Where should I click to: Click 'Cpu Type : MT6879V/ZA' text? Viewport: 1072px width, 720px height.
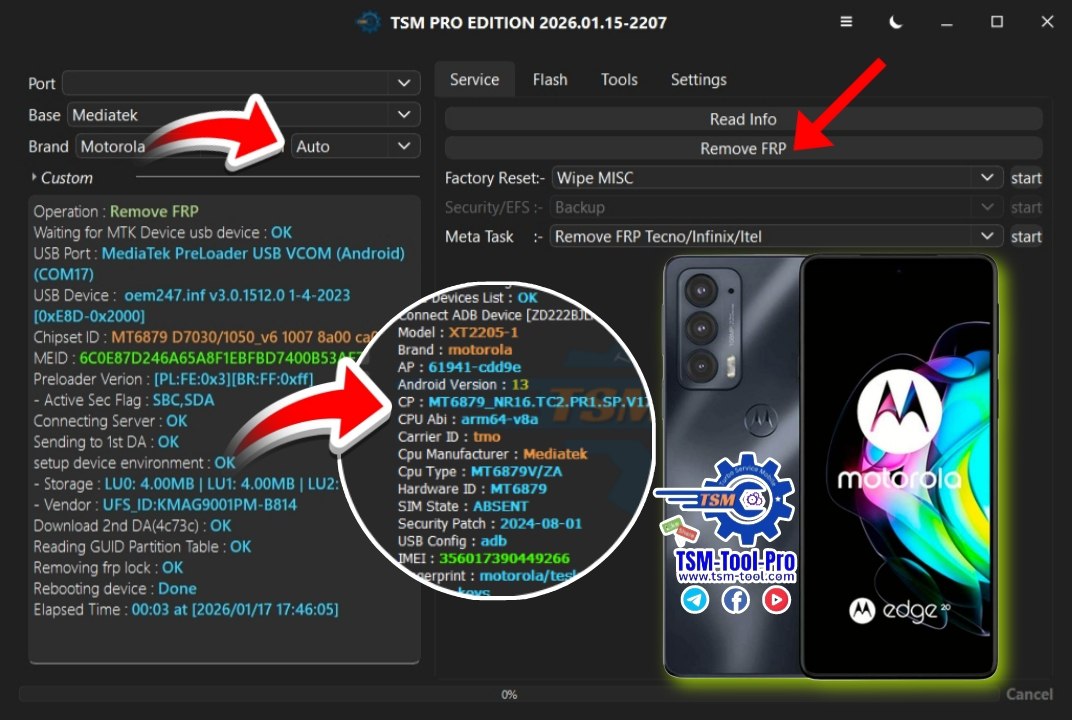[480, 471]
